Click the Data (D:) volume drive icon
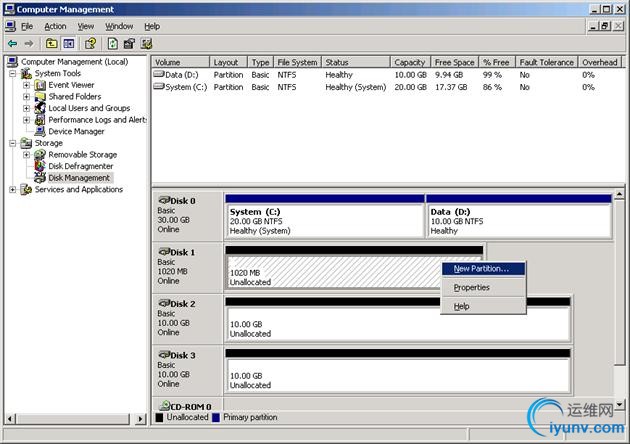 click(x=159, y=74)
